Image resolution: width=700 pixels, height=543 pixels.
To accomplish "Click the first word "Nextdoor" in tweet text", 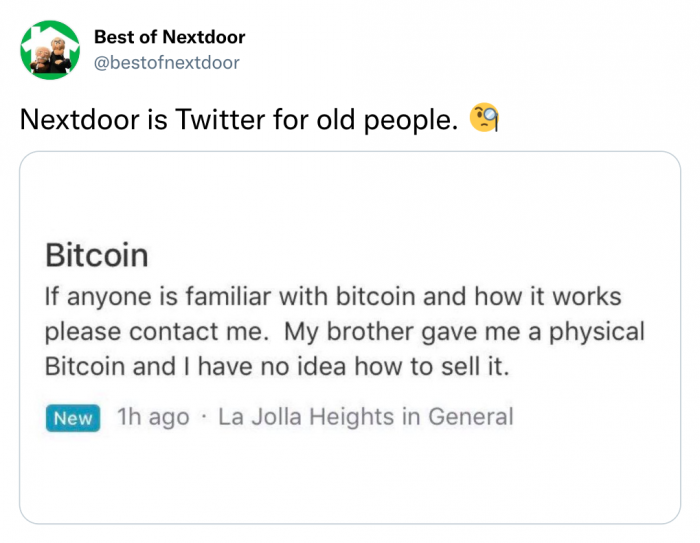I will (82, 121).
